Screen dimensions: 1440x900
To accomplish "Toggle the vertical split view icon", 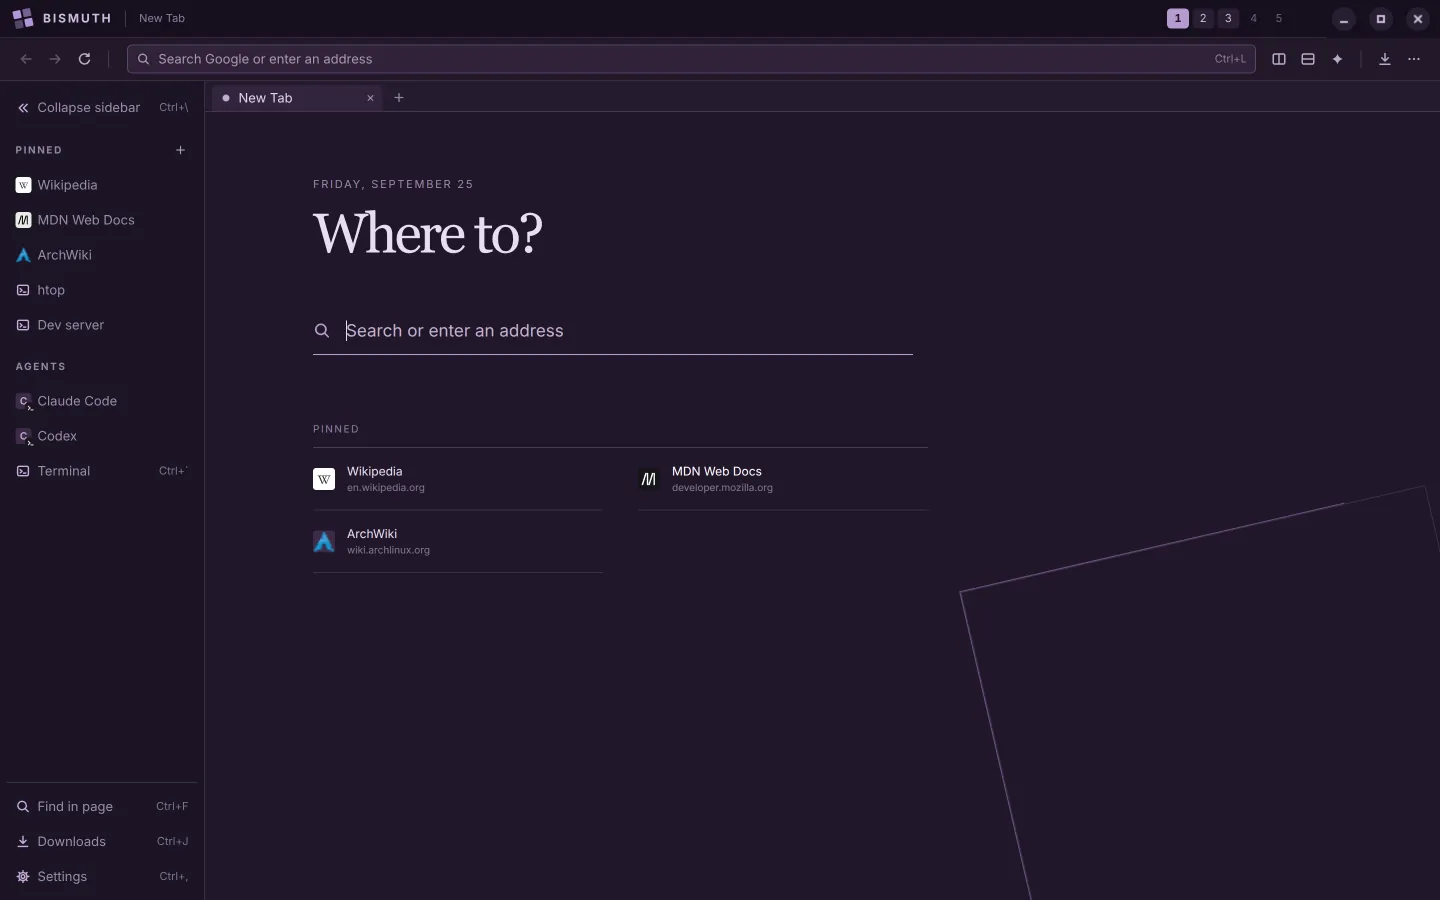I will point(1279,59).
